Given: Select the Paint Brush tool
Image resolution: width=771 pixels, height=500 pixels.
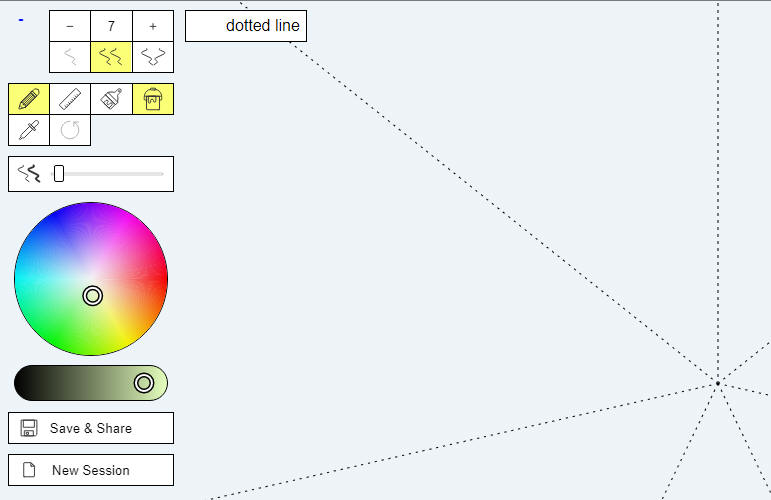Looking at the screenshot, I should tap(111, 99).
